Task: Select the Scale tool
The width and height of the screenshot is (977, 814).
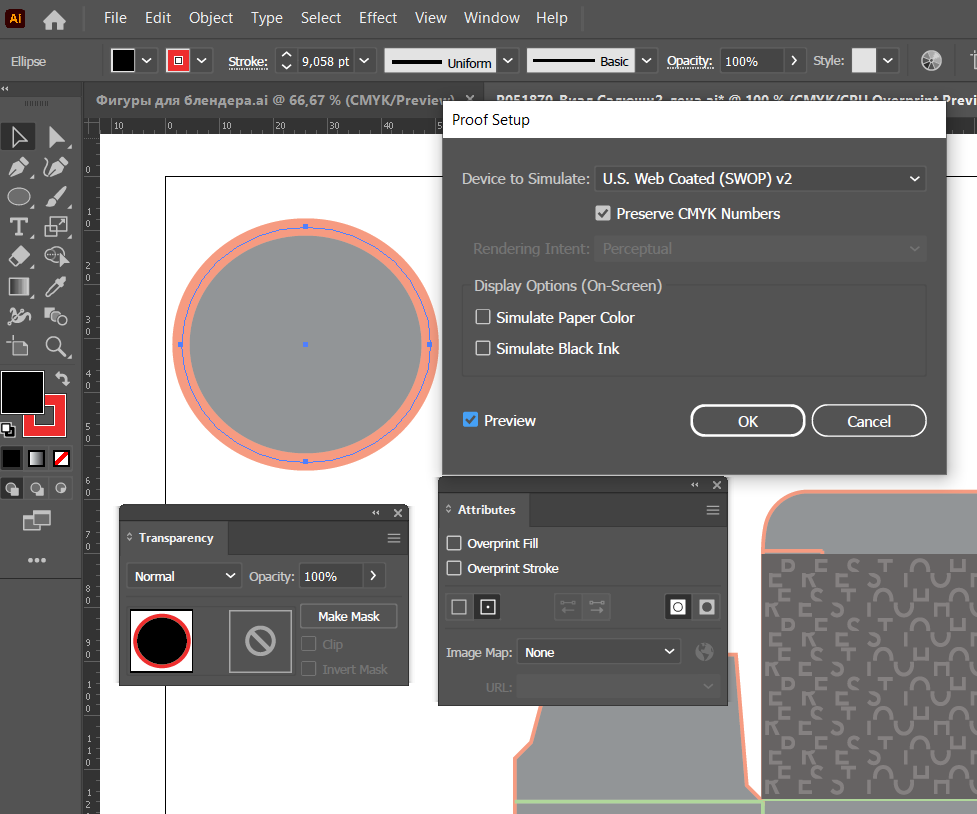Action: tap(56, 227)
